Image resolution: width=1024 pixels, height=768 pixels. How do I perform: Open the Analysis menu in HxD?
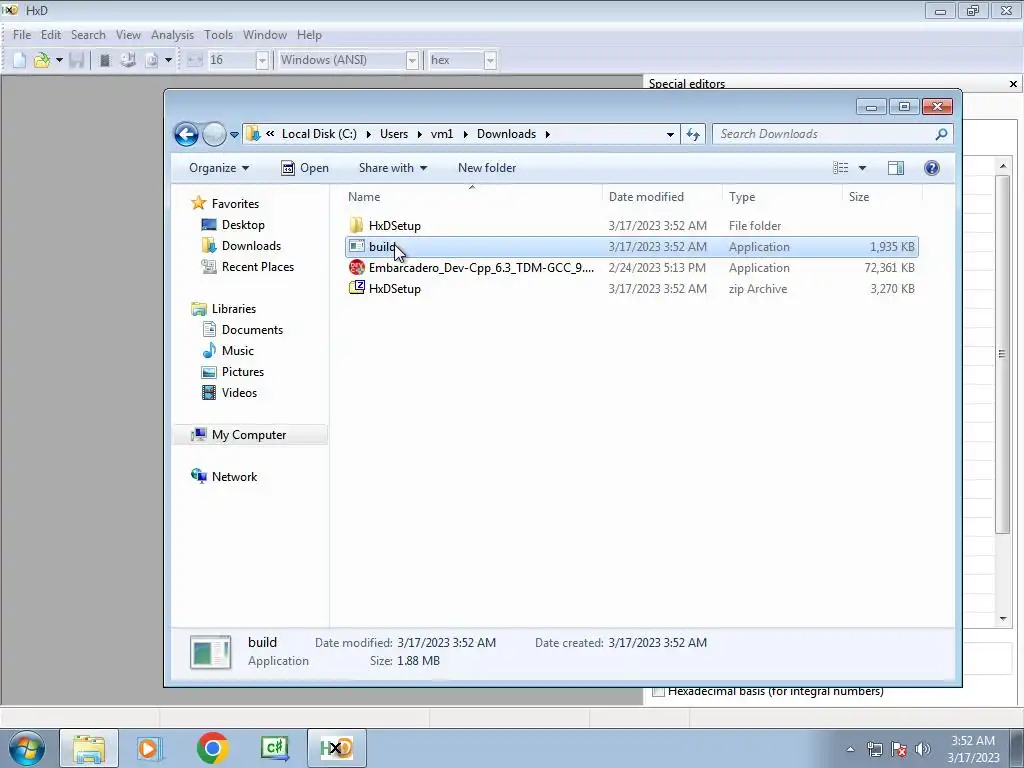click(172, 35)
